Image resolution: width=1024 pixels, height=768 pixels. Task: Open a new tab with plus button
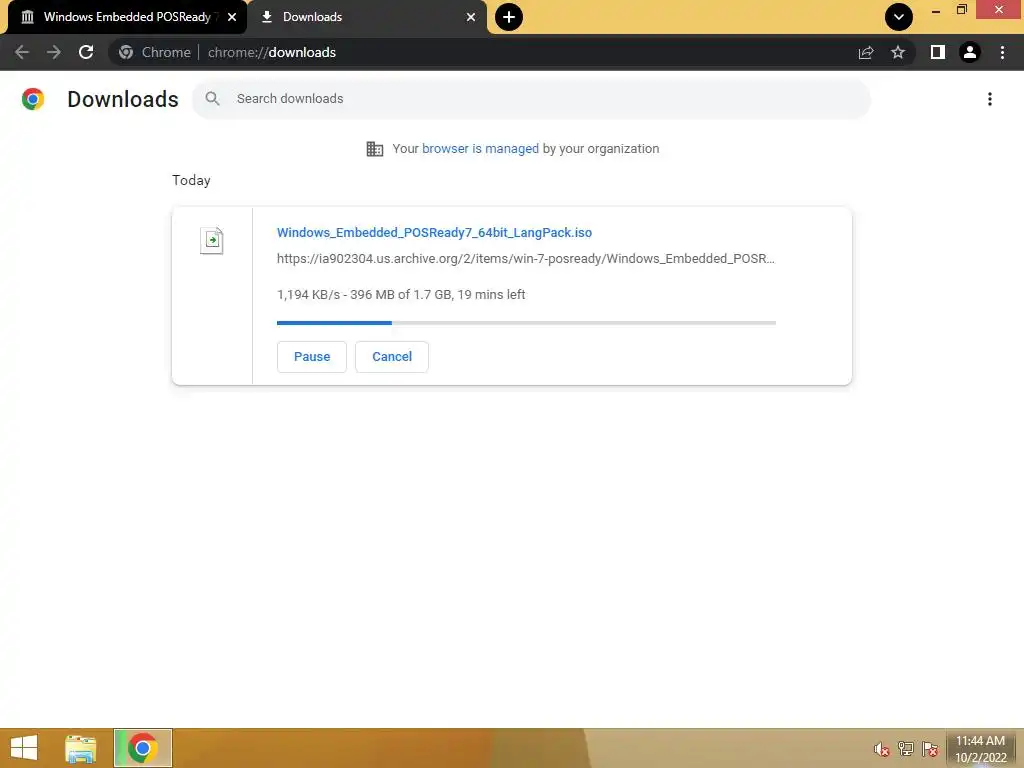click(509, 17)
